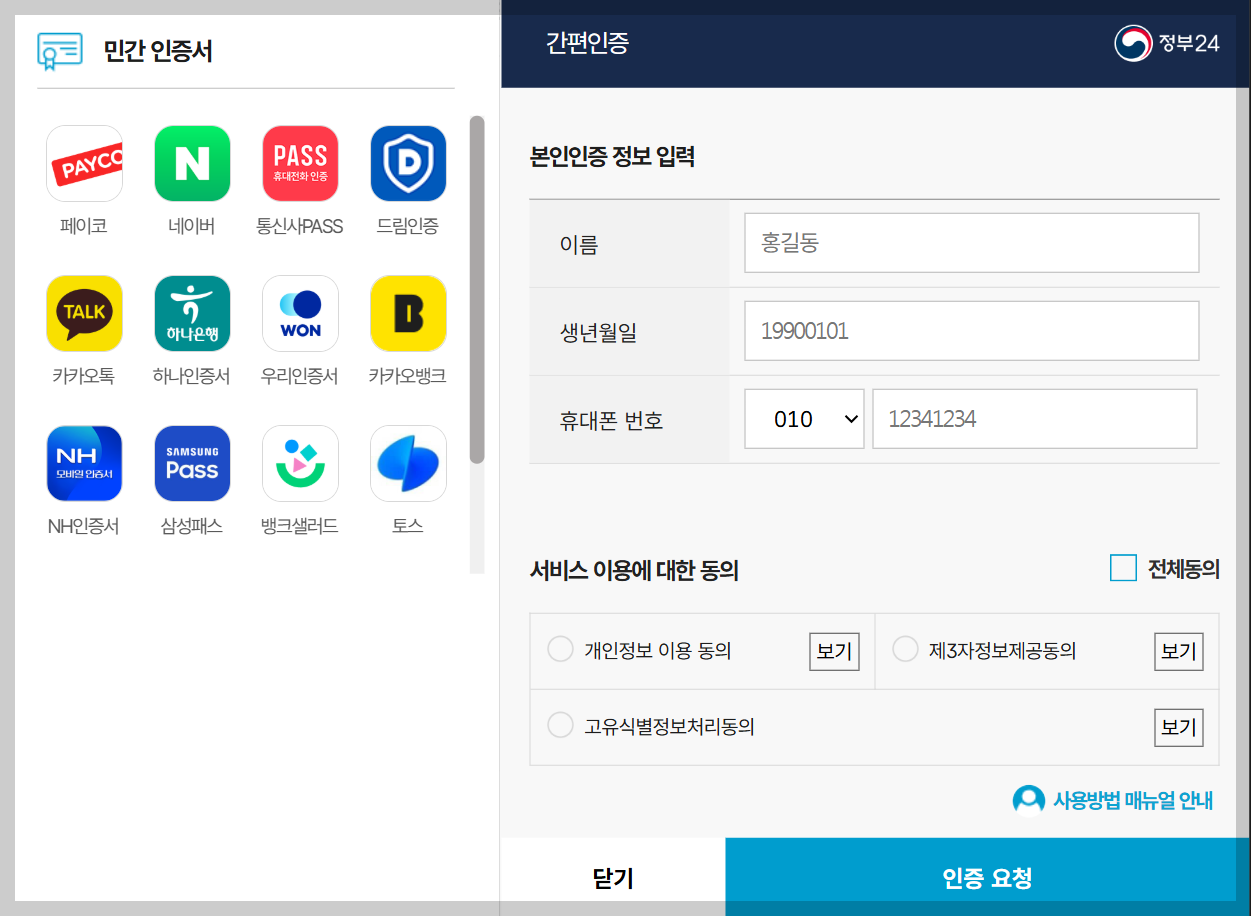The image size is (1251, 916).
Task: Open the 사용방법 매뉴얼 안내 link
Action: pyautogui.click(x=1132, y=801)
